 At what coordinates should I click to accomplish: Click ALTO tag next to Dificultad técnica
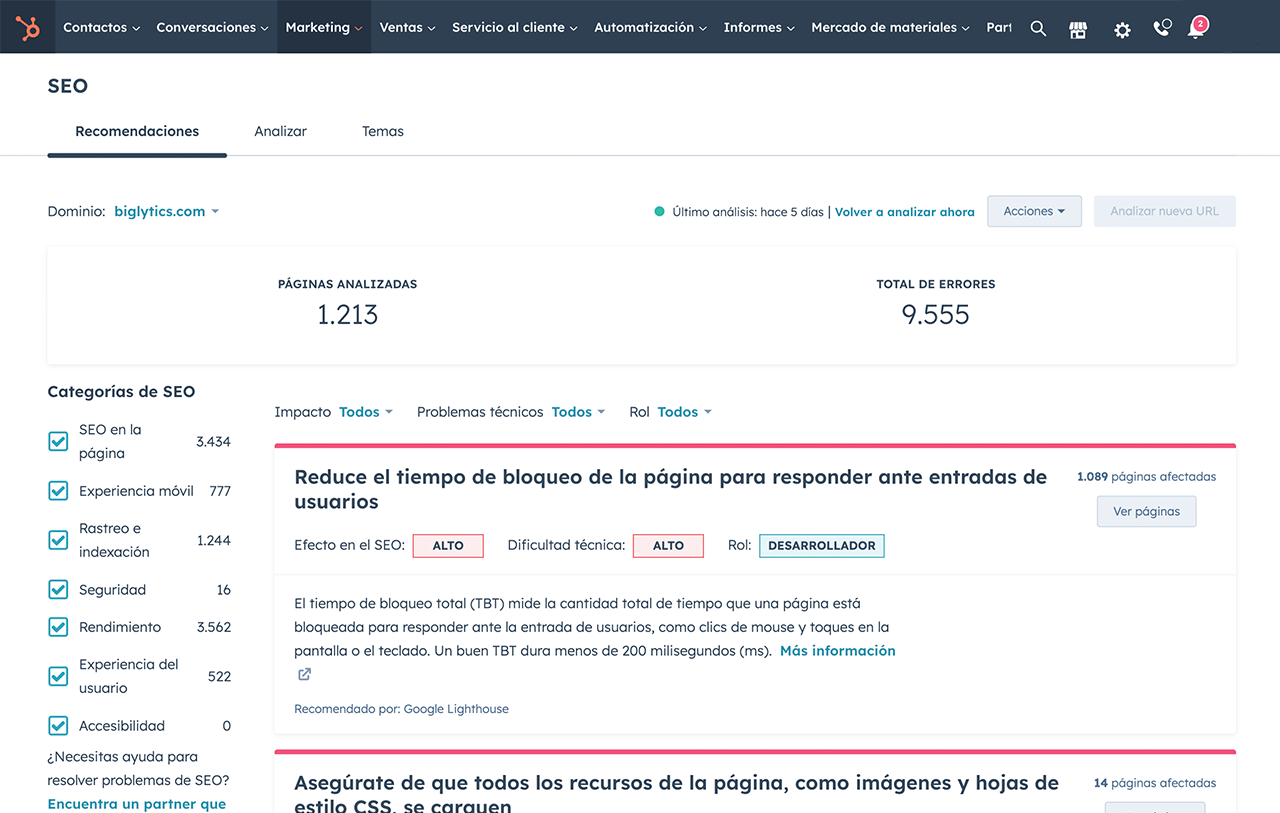tap(668, 546)
